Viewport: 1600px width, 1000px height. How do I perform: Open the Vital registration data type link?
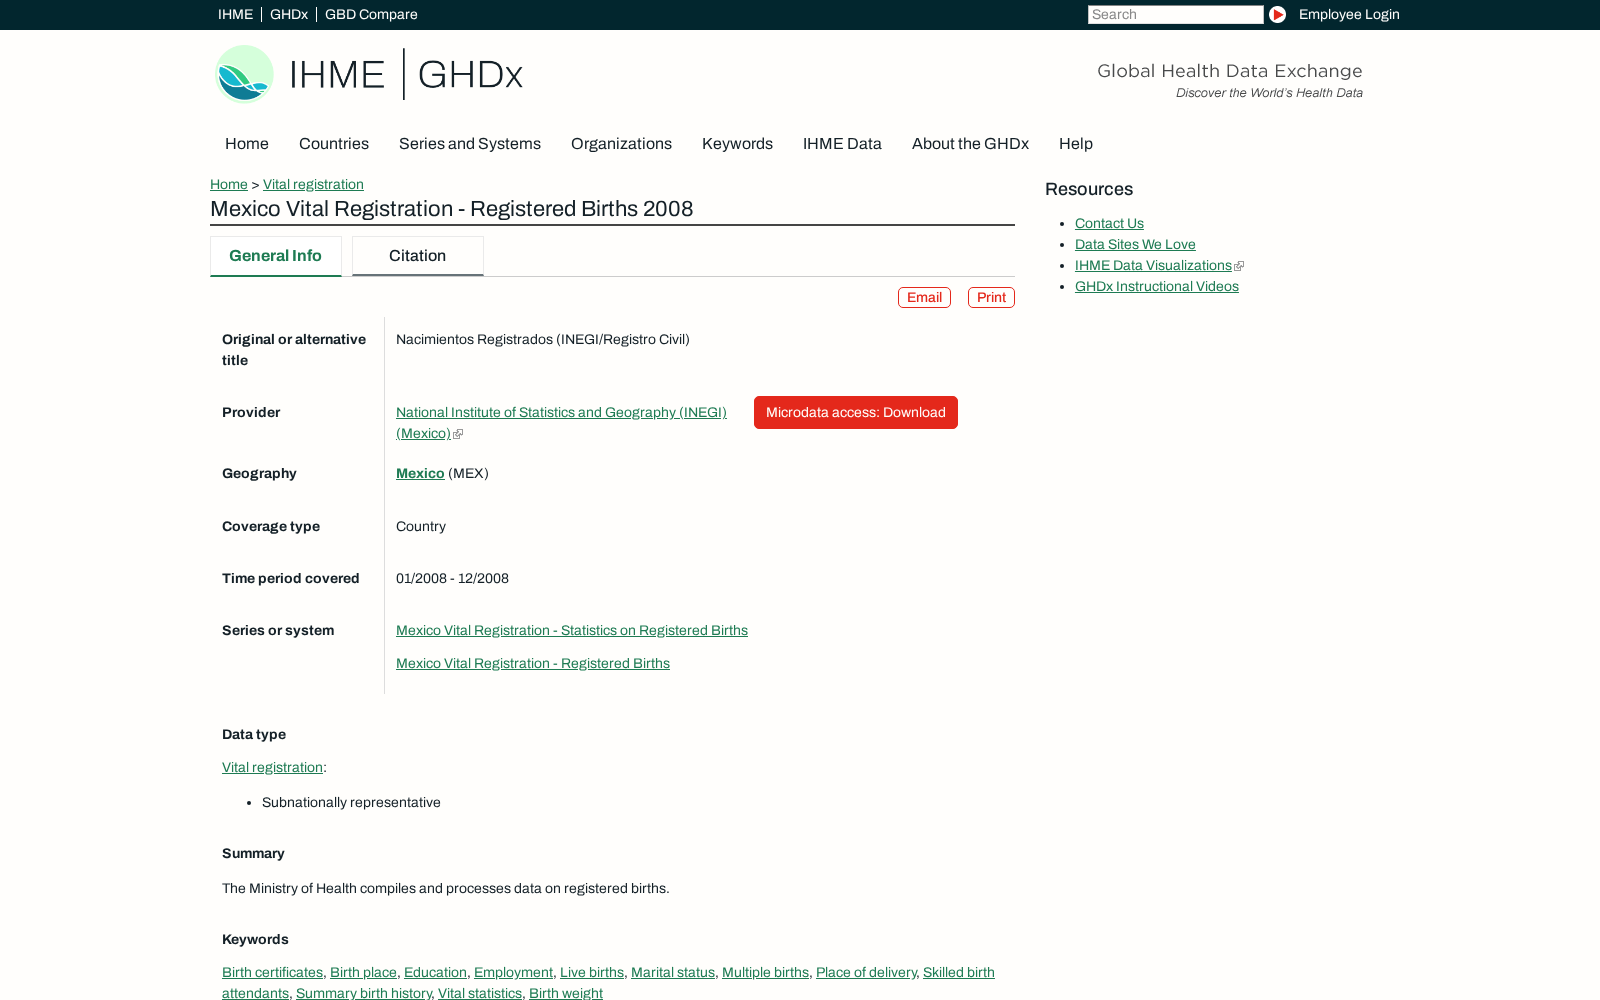tap(272, 767)
